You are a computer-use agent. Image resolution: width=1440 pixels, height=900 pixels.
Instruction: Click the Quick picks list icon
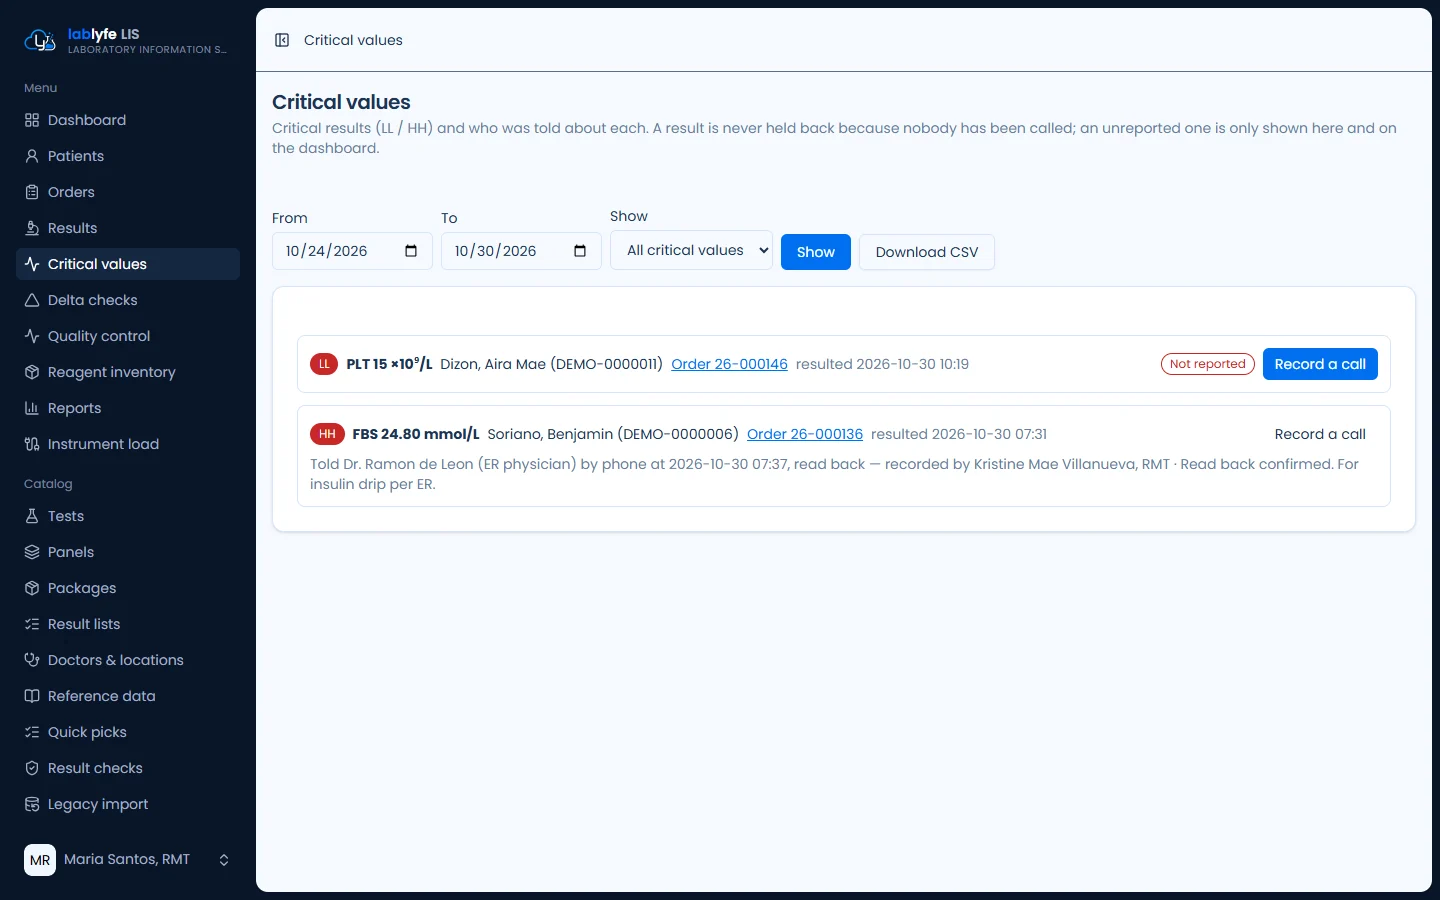[x=32, y=732]
